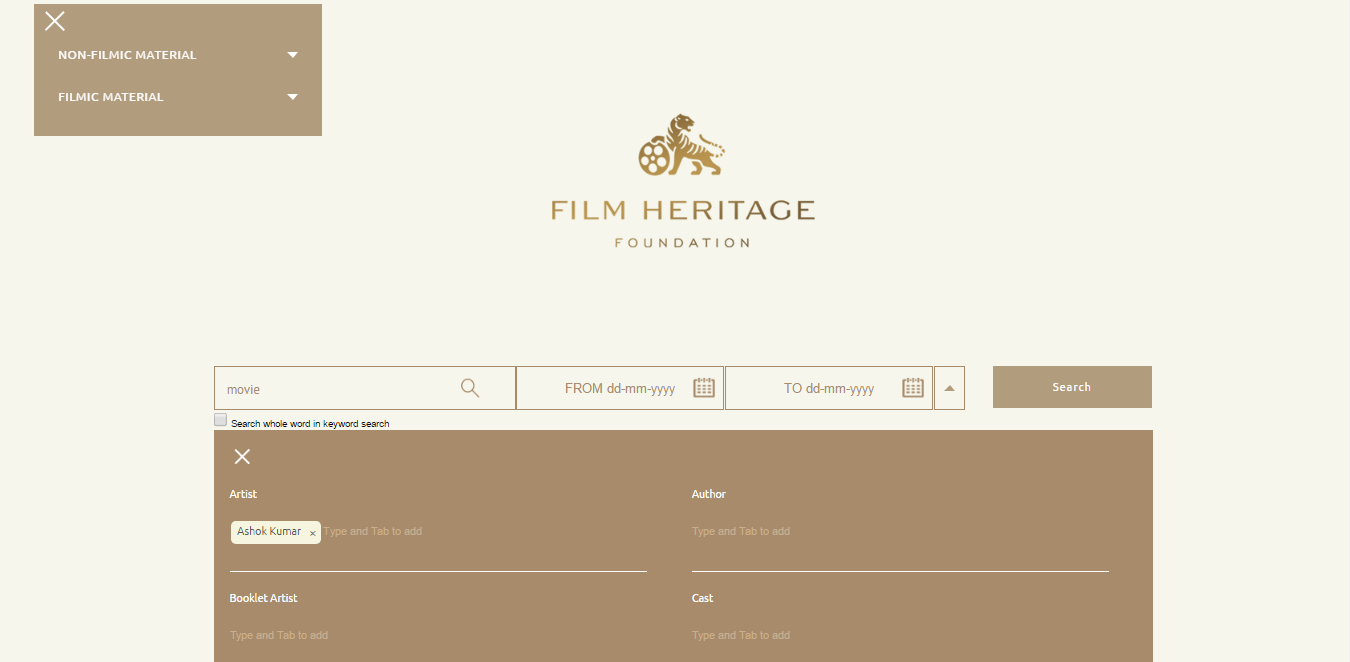
Task: Expand the Filmic Material dropdown arrow
Action: coord(293,97)
